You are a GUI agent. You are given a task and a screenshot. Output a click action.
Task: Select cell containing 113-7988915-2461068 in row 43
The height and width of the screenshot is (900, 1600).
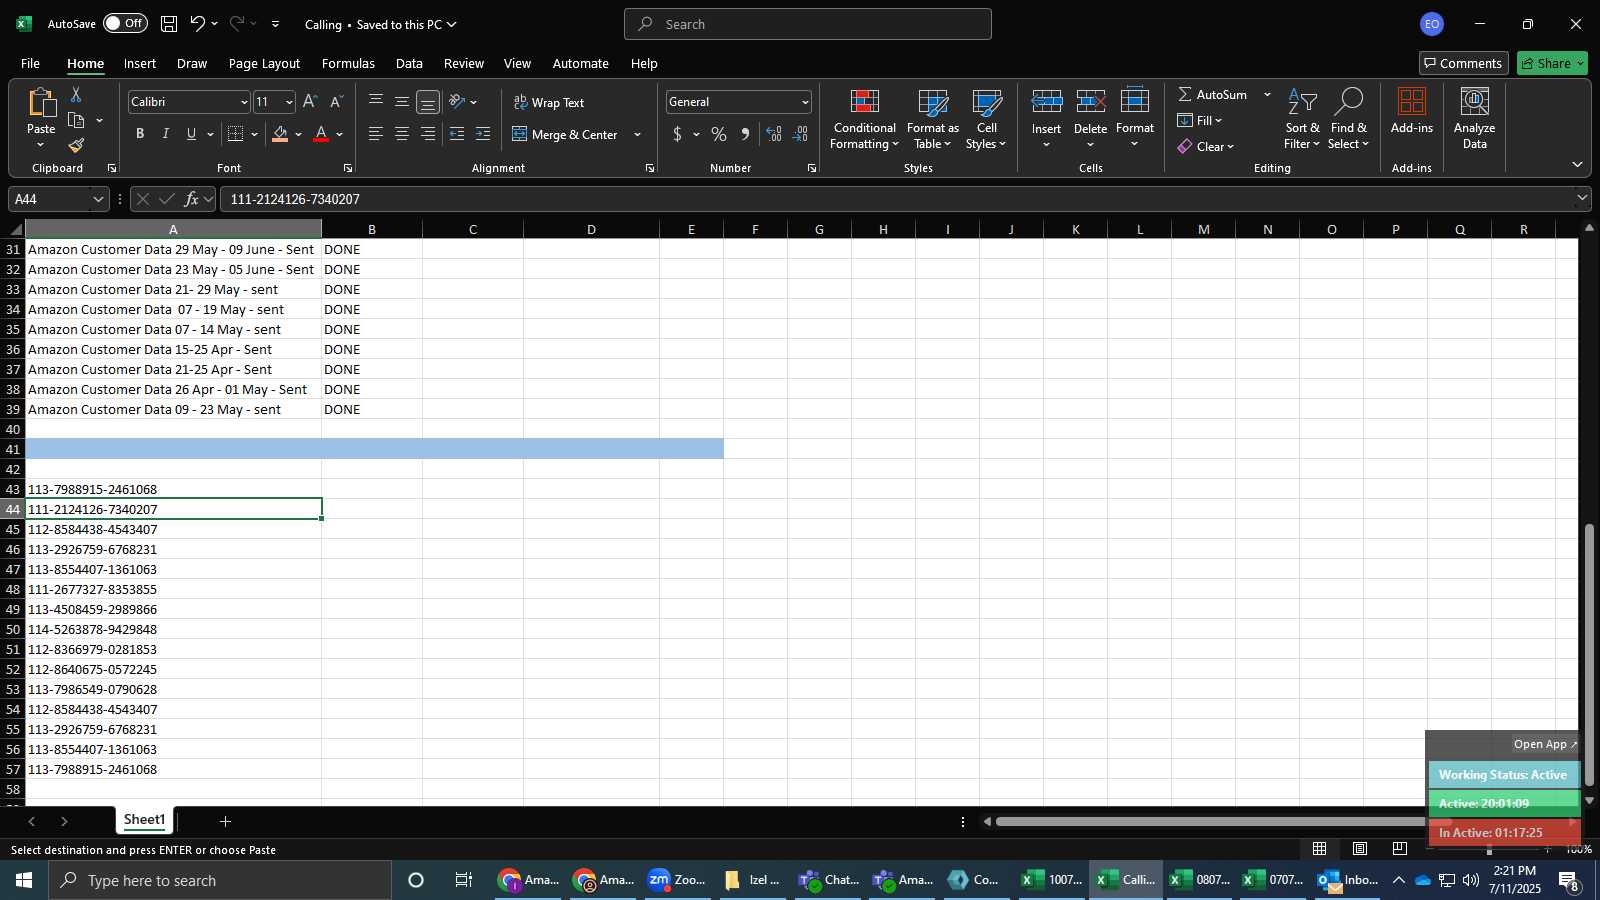[x=173, y=489]
